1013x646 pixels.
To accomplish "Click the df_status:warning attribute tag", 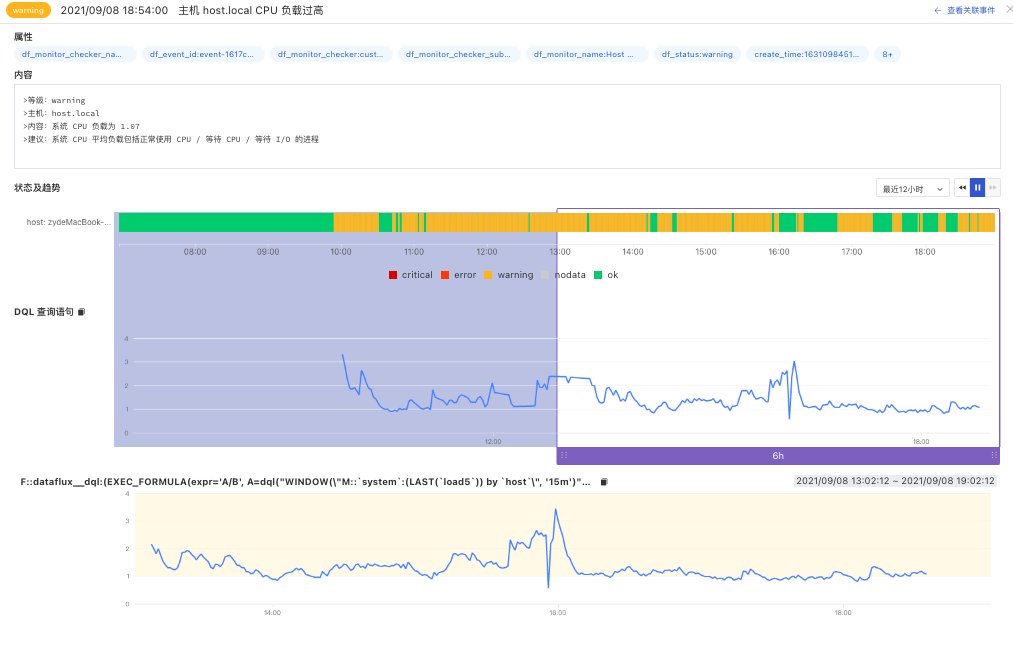I will pos(697,54).
